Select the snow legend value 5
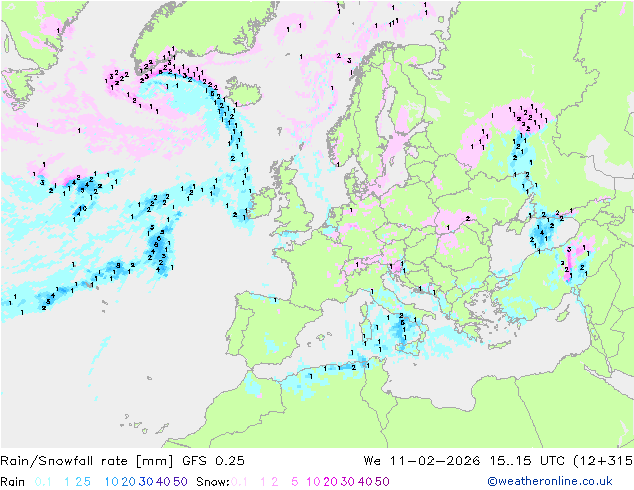Viewport: 634px width, 490px height. [x=295, y=482]
